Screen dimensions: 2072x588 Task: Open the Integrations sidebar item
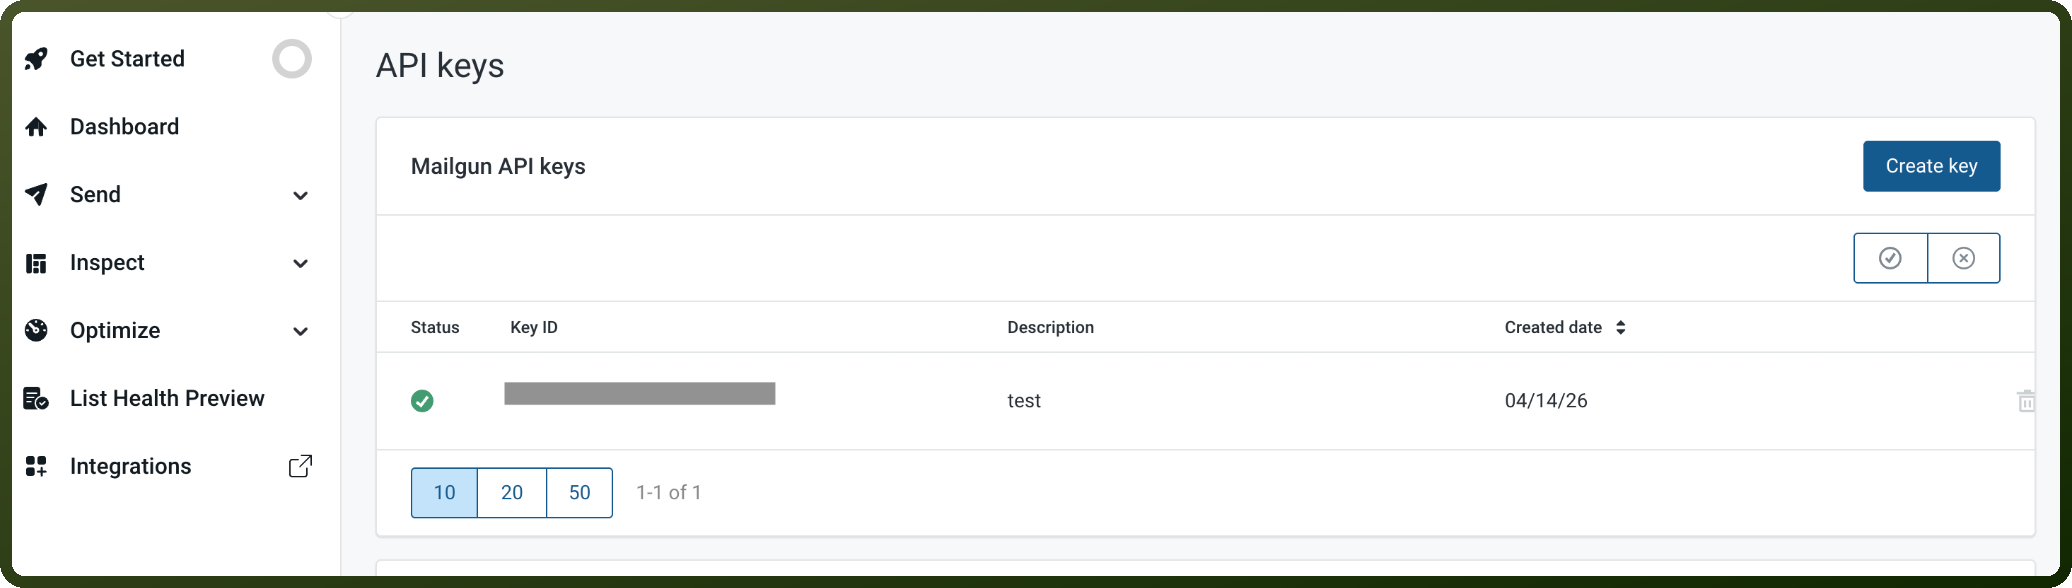(x=130, y=467)
